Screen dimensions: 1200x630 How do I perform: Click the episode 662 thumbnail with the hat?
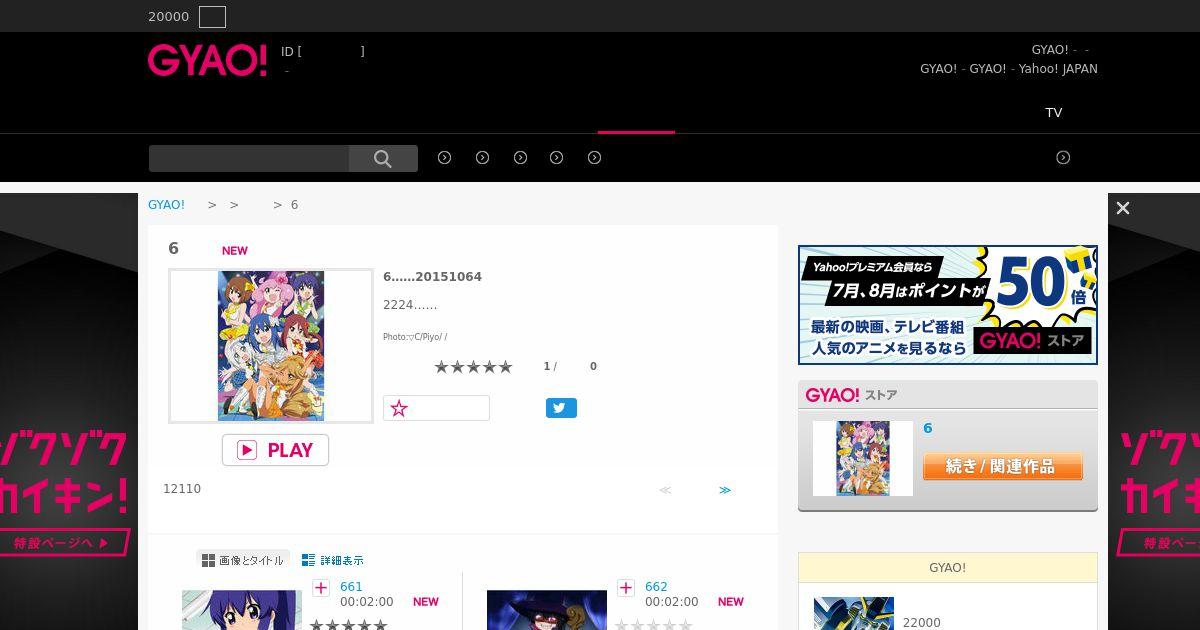pos(547,610)
